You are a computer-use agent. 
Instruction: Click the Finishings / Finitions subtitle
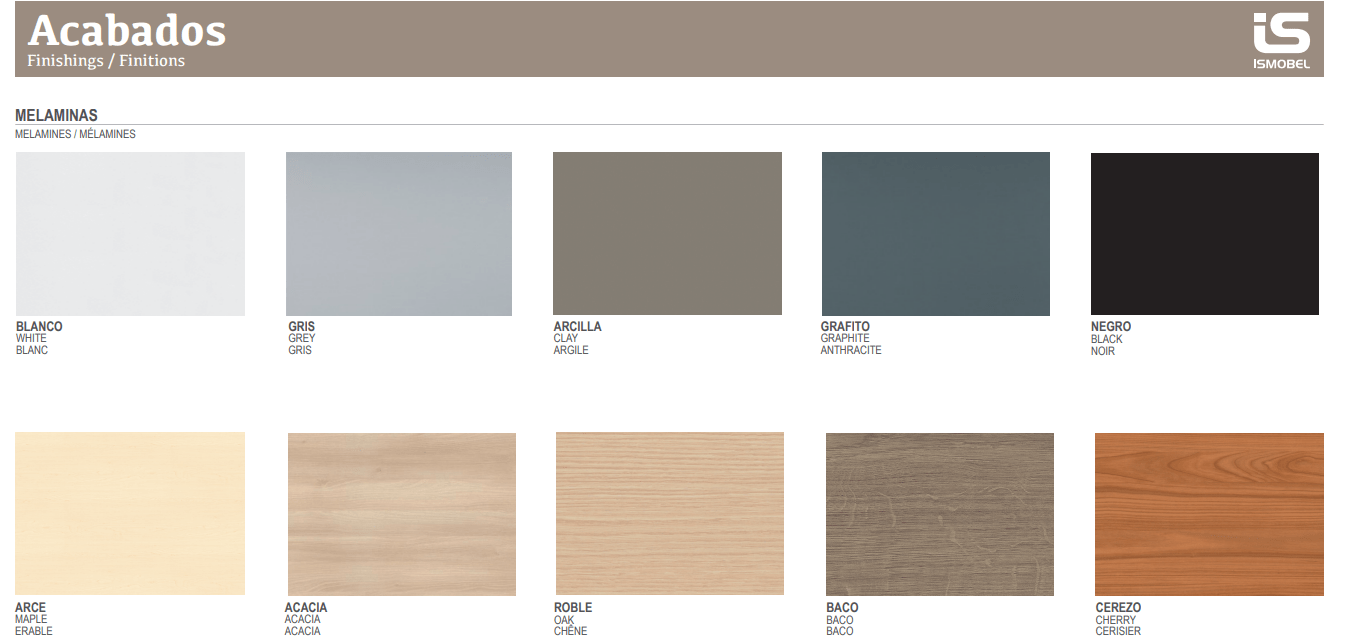coord(106,61)
